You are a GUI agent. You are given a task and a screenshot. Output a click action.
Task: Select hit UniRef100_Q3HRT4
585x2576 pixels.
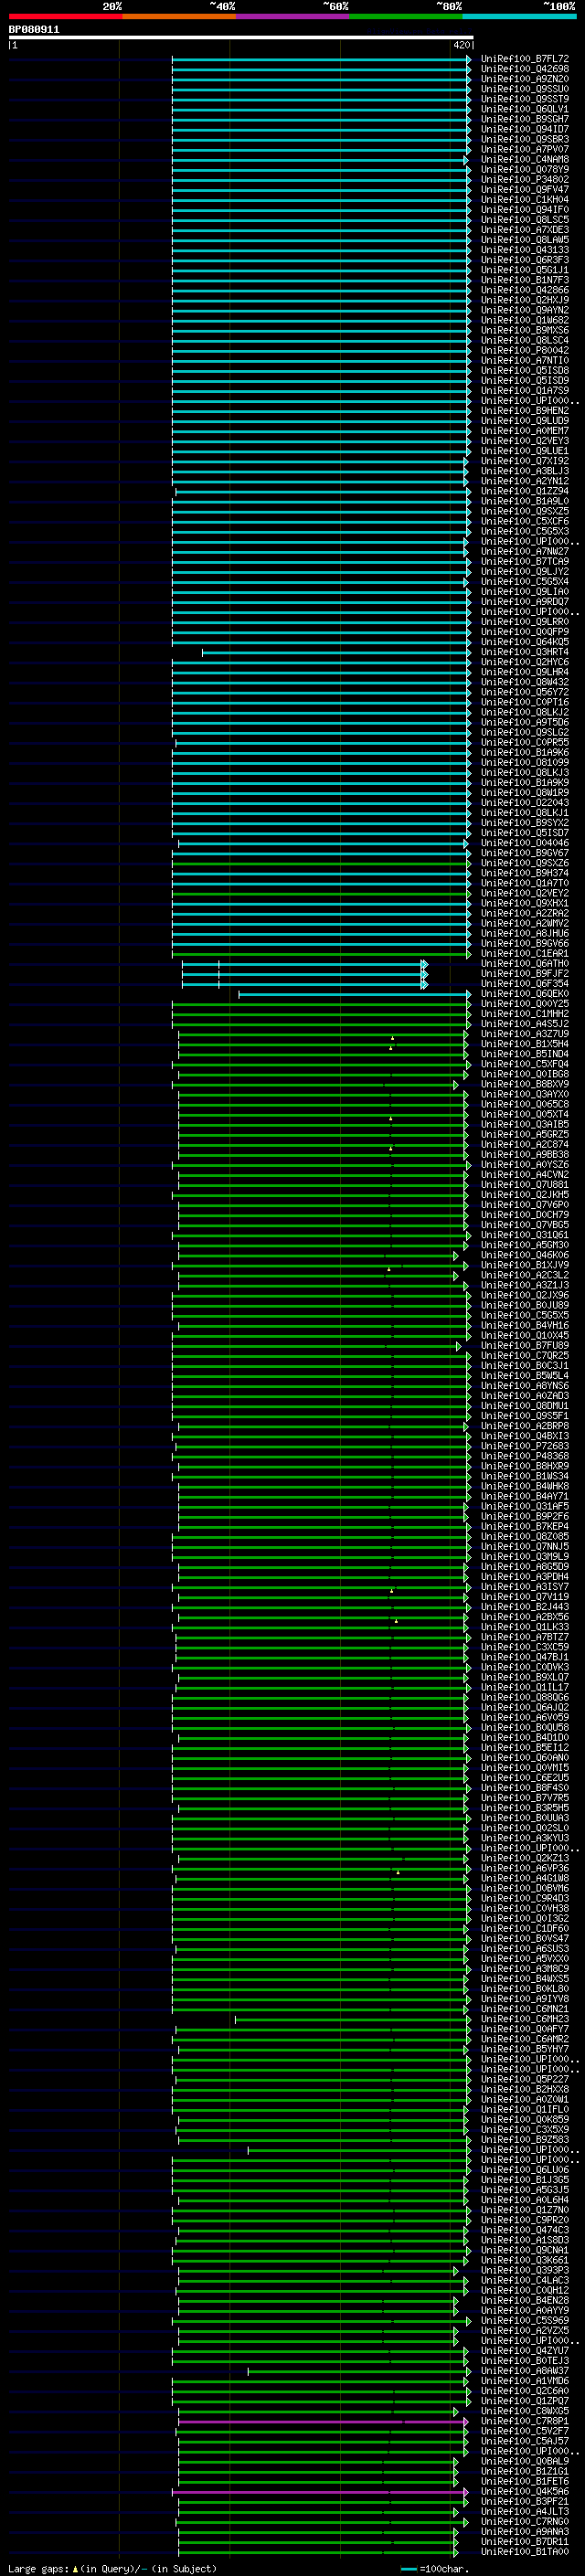[x=525, y=652]
